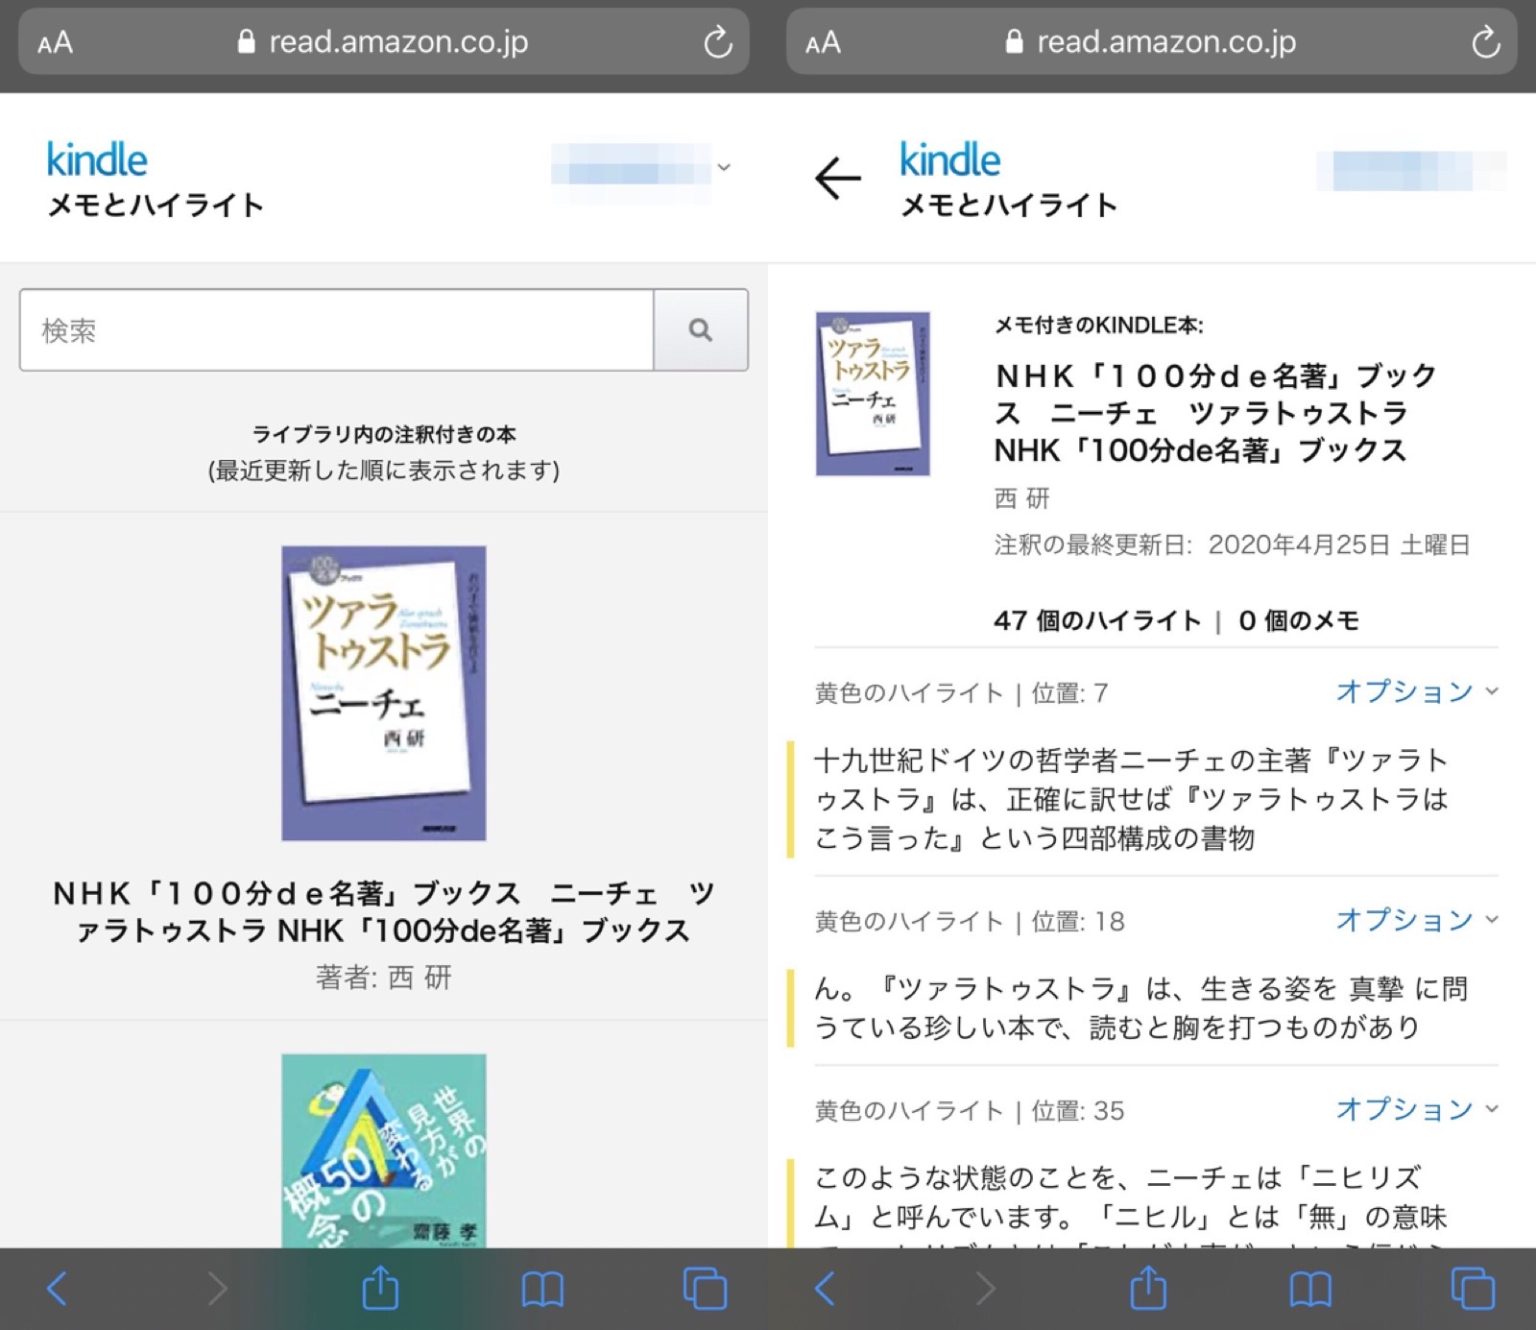This screenshot has height=1330, width=1536.
Task: Tap the reload icon in right browser address bar
Action: pos(1485,42)
